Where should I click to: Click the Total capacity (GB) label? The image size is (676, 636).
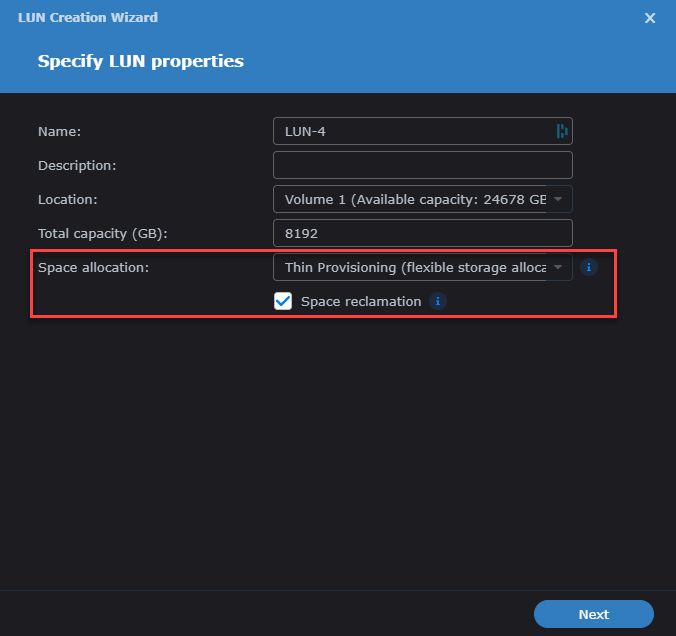103,234
